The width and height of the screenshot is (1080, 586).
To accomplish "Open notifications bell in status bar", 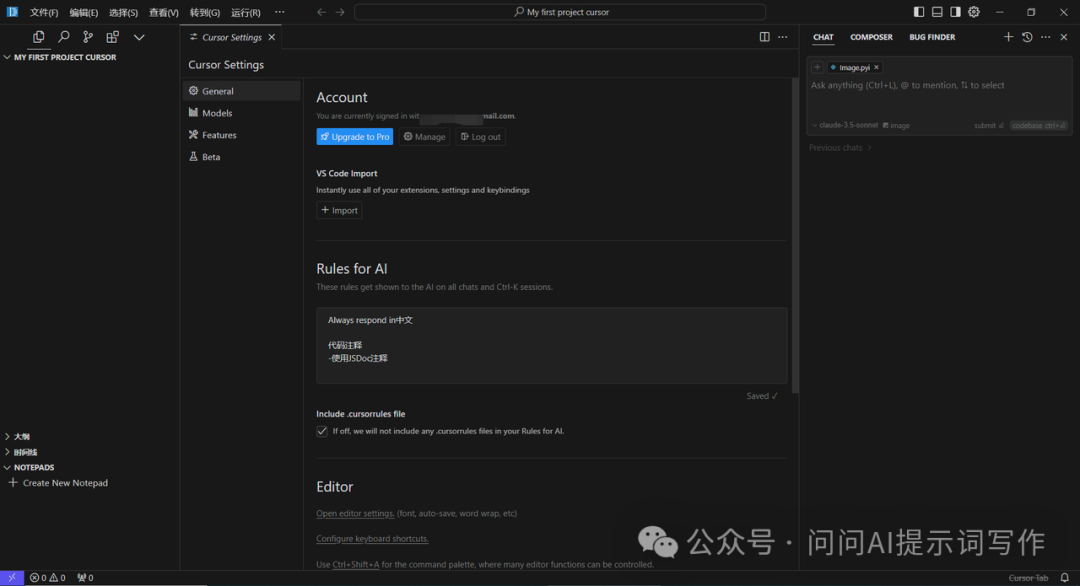I will coord(1065,578).
